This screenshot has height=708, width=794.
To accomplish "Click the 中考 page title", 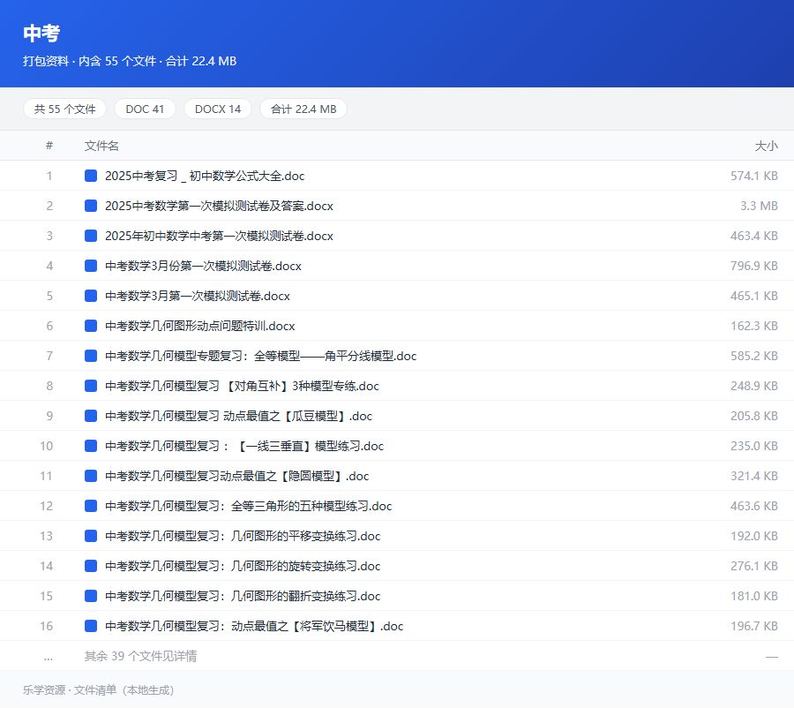I will coord(42,33).
